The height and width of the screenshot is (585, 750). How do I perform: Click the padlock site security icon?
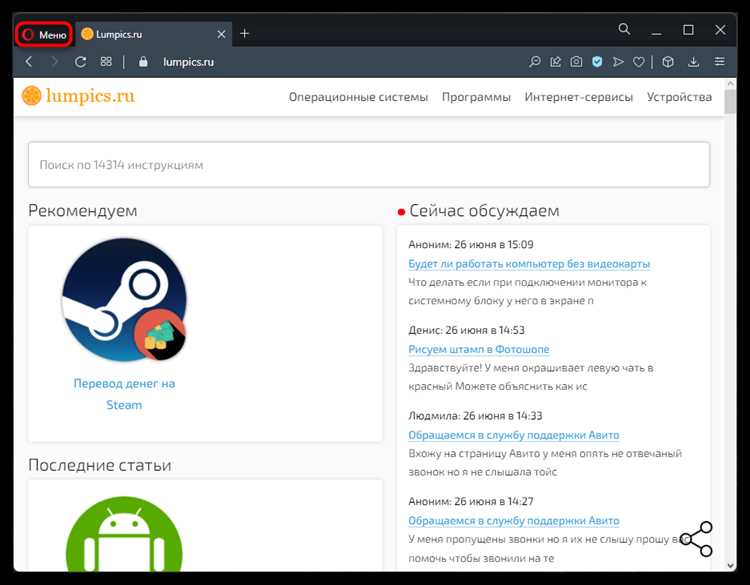pos(143,61)
